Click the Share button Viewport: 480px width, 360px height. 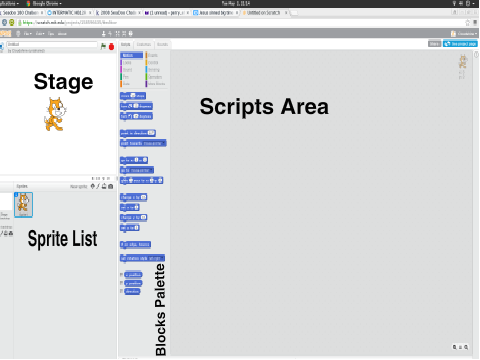[x=435, y=44]
